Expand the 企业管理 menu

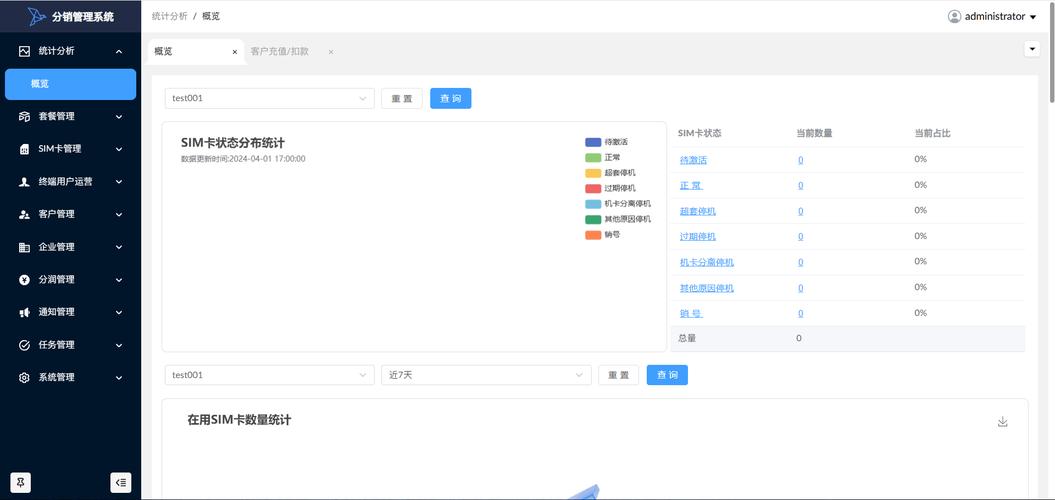(x=119, y=247)
